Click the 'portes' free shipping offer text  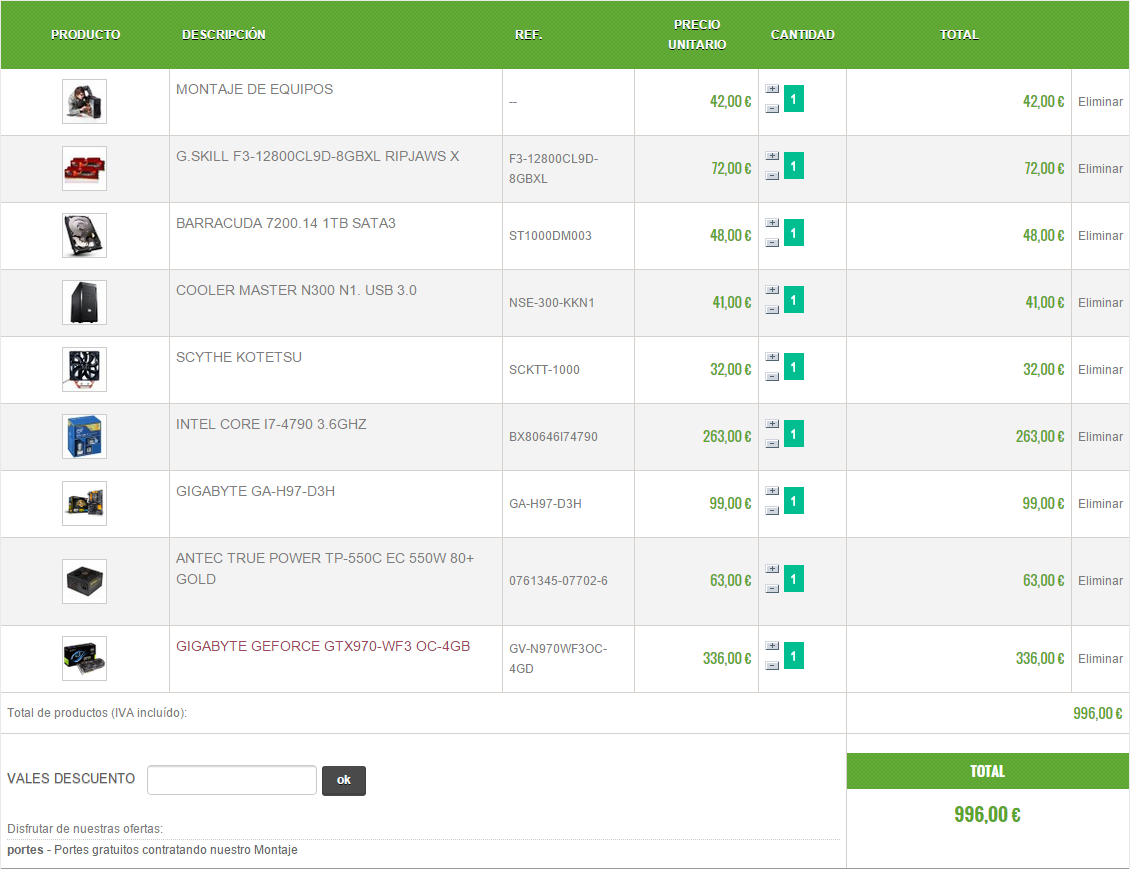click(152, 850)
